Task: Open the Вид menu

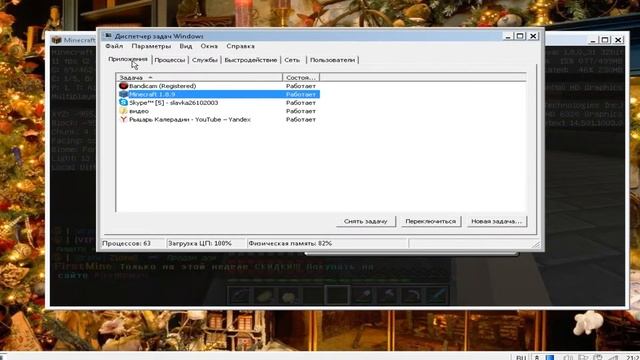Action: click(x=186, y=46)
